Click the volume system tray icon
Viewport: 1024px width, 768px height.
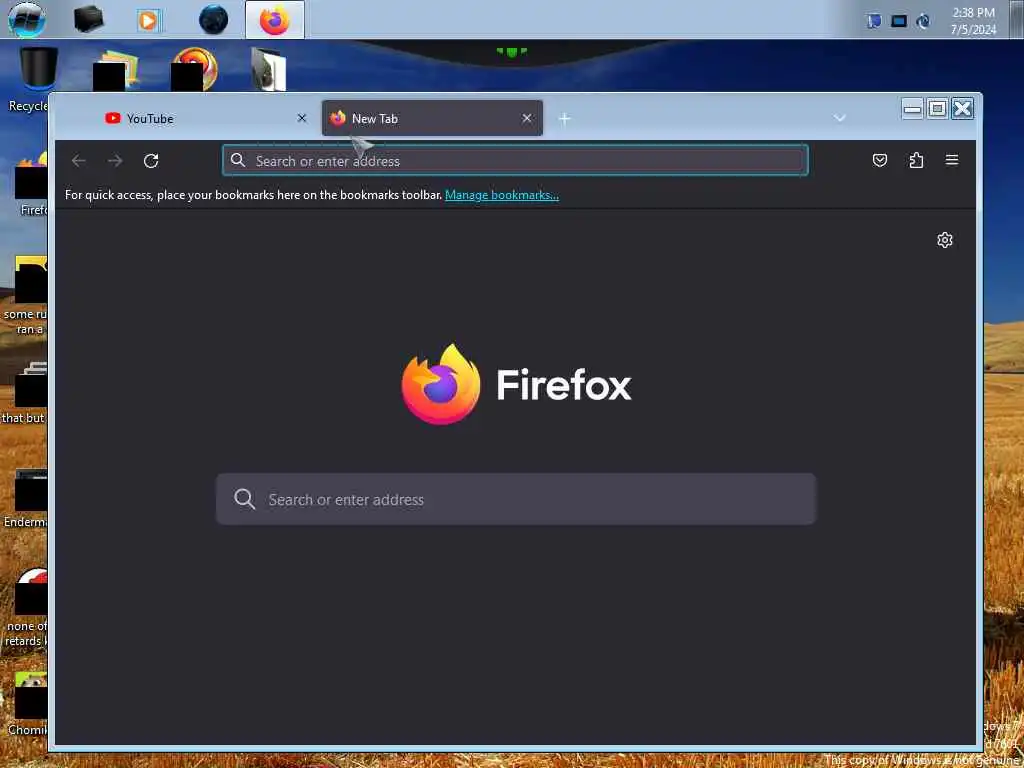coord(923,21)
